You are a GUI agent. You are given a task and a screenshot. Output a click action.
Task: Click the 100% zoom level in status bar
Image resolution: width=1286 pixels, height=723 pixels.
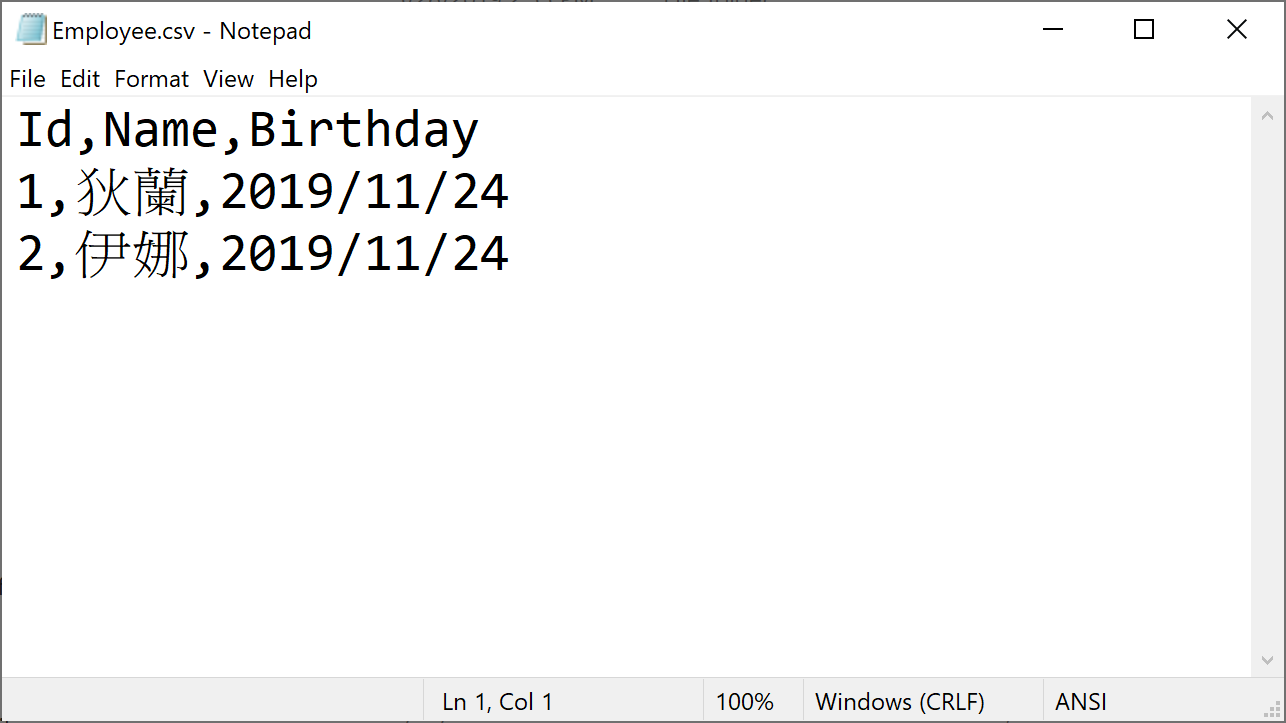pyautogui.click(x=744, y=702)
